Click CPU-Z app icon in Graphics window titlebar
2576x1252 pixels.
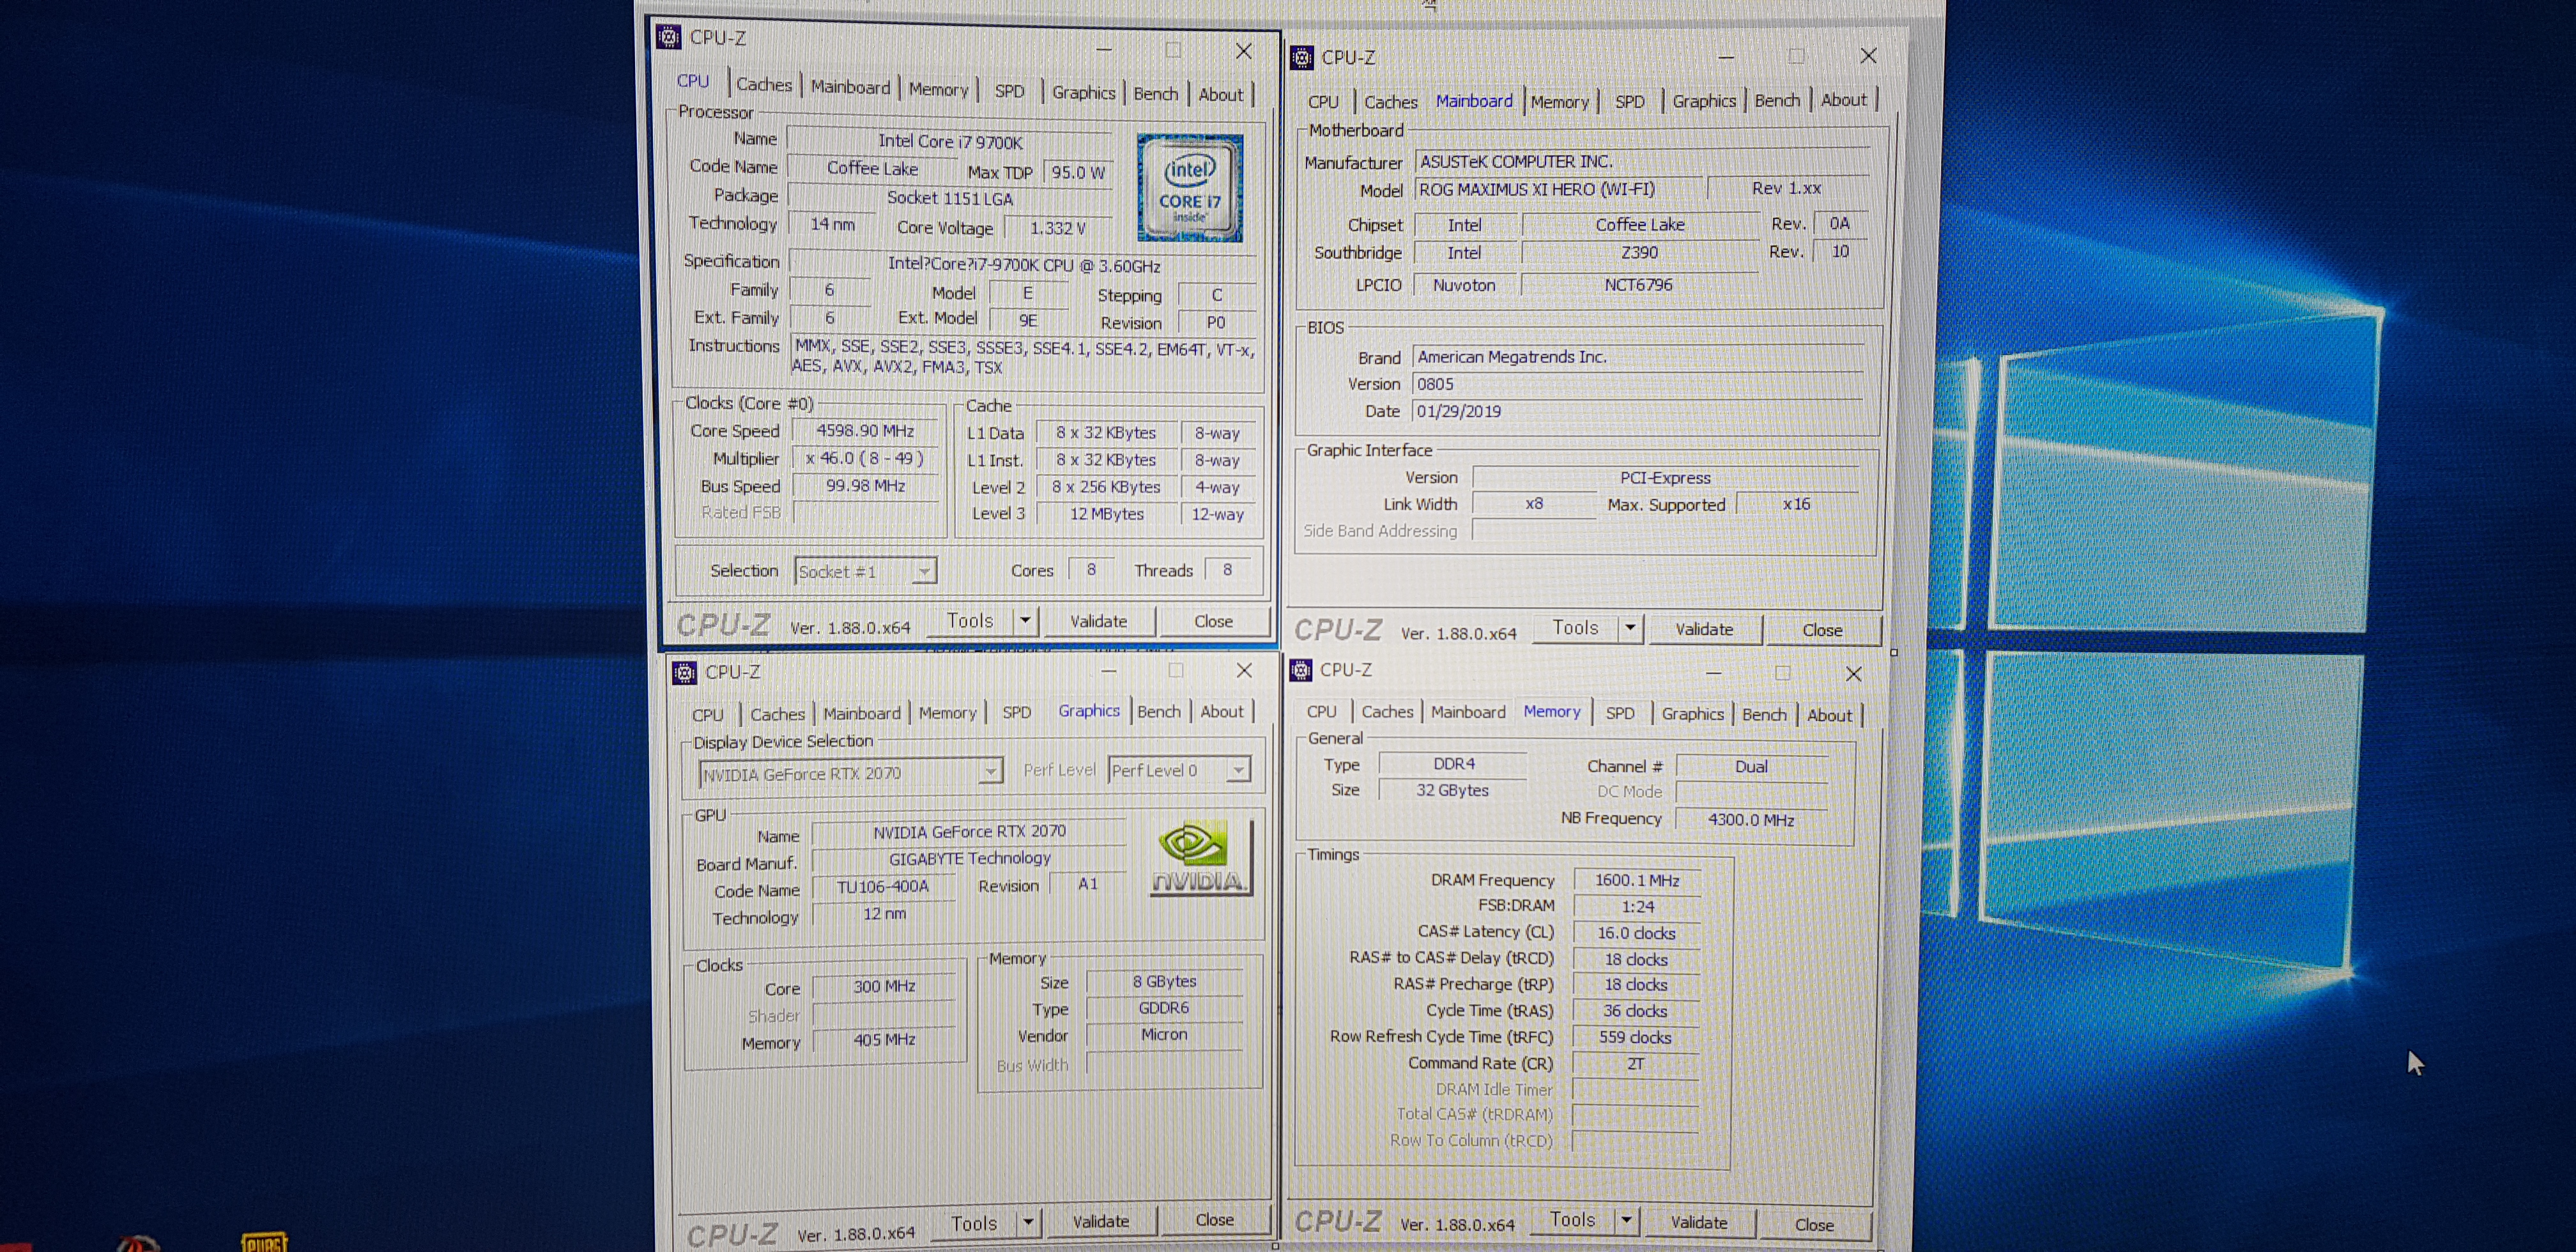coord(684,673)
